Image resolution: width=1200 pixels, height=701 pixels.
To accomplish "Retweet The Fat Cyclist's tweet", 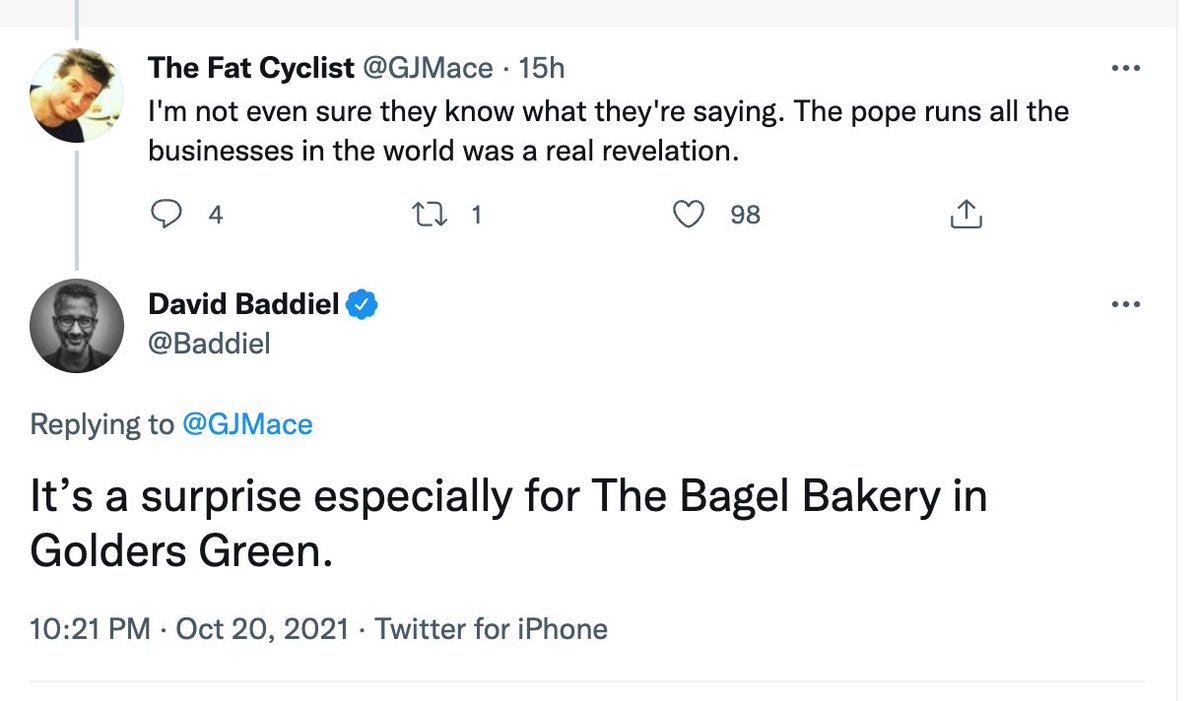I will (x=430, y=214).
